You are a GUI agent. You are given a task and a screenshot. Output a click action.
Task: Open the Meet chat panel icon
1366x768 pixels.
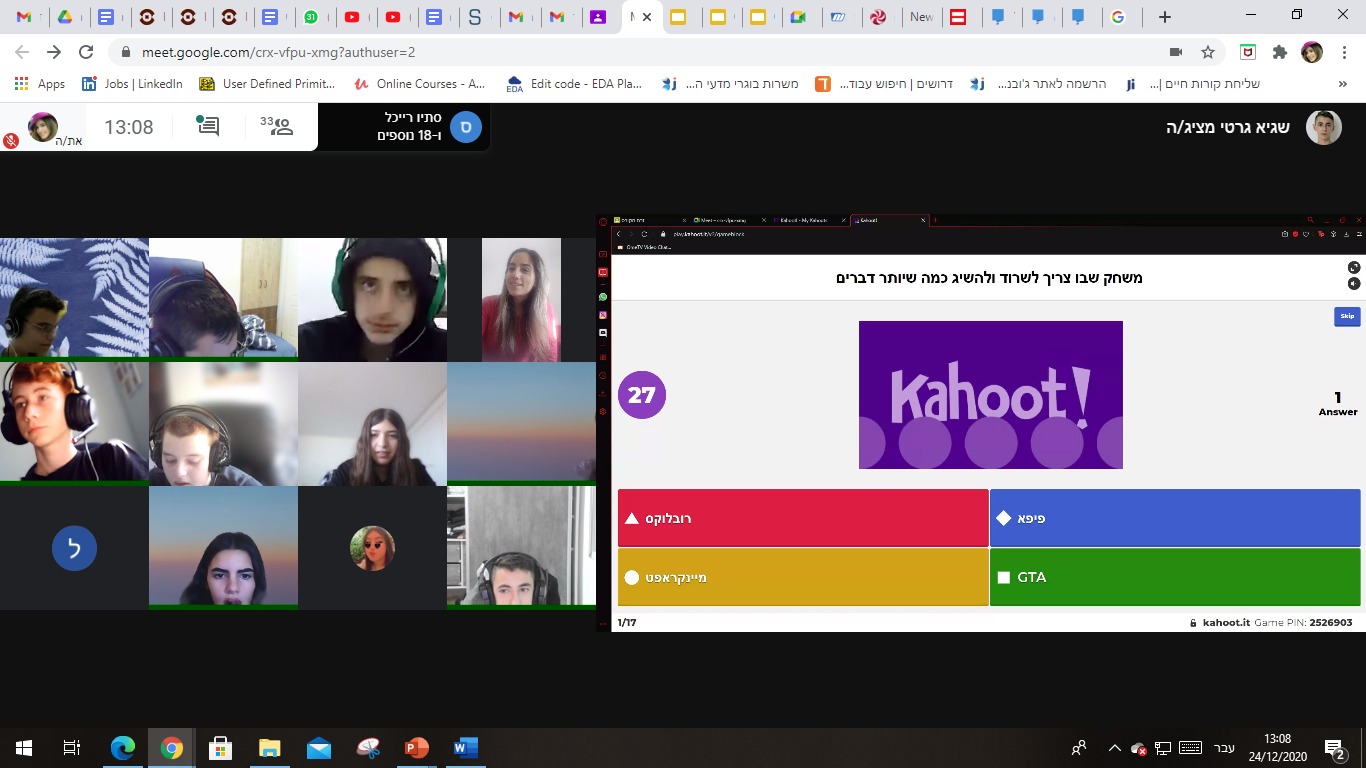pos(208,126)
